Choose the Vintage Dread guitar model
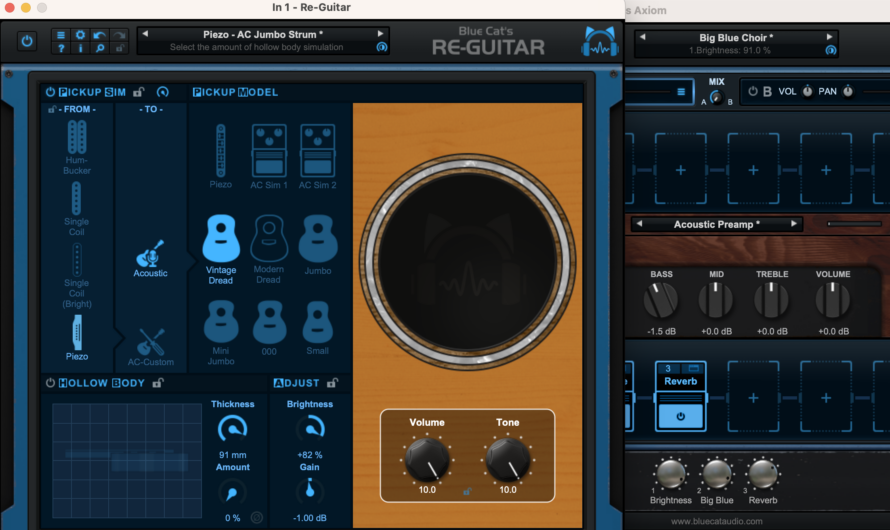The width and height of the screenshot is (890, 530). click(221, 249)
